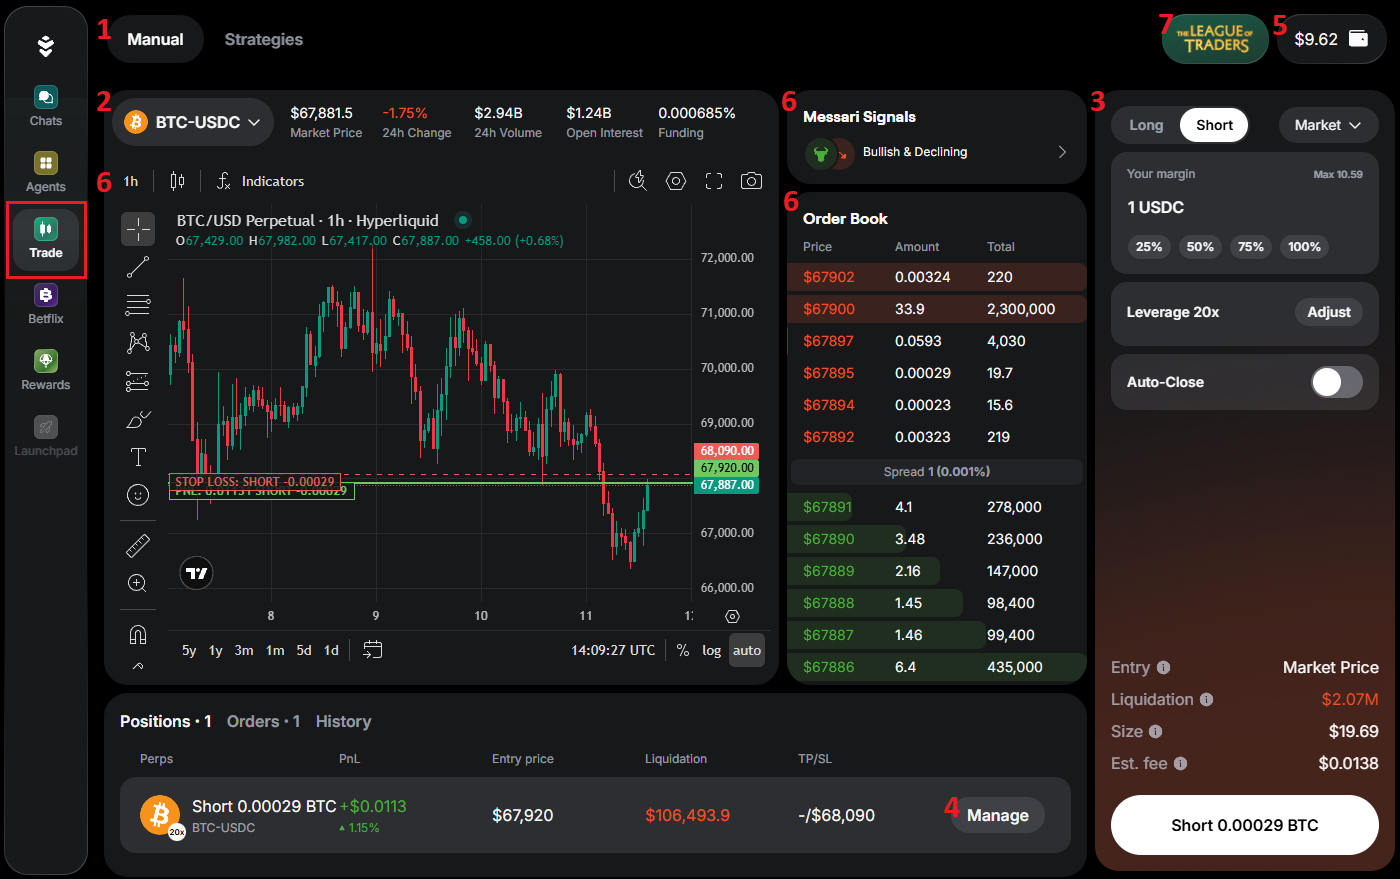This screenshot has height=879, width=1400.
Task: Open Betflix from the left sidebar
Action: click(x=45, y=303)
